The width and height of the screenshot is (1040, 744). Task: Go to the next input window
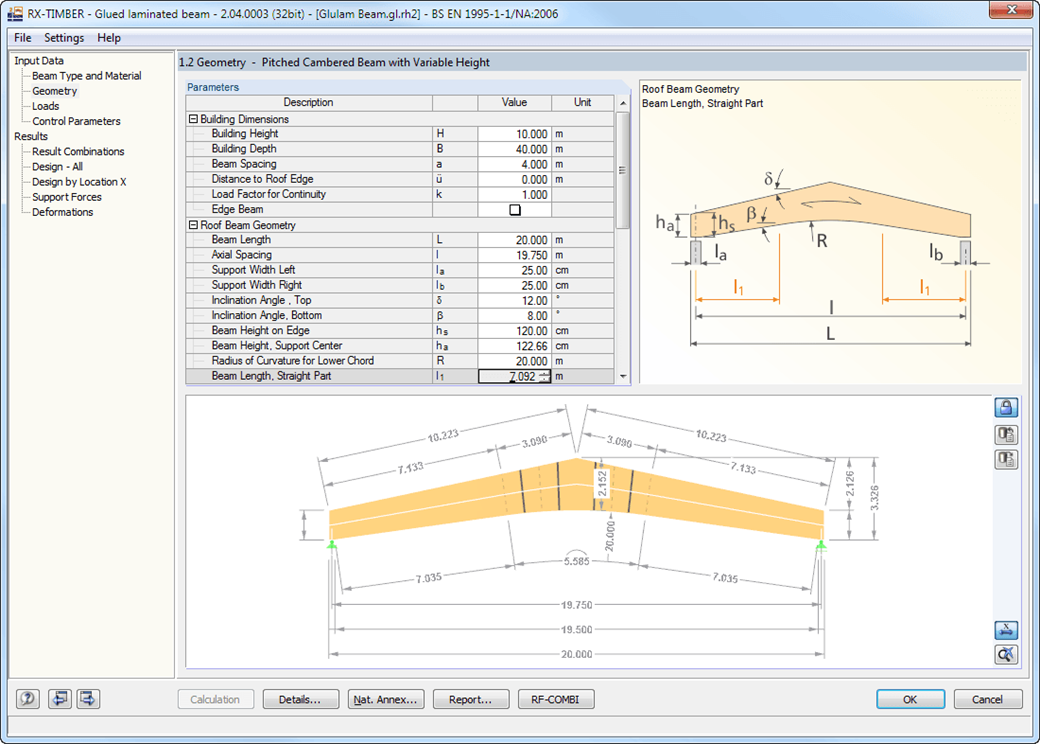pos(88,699)
